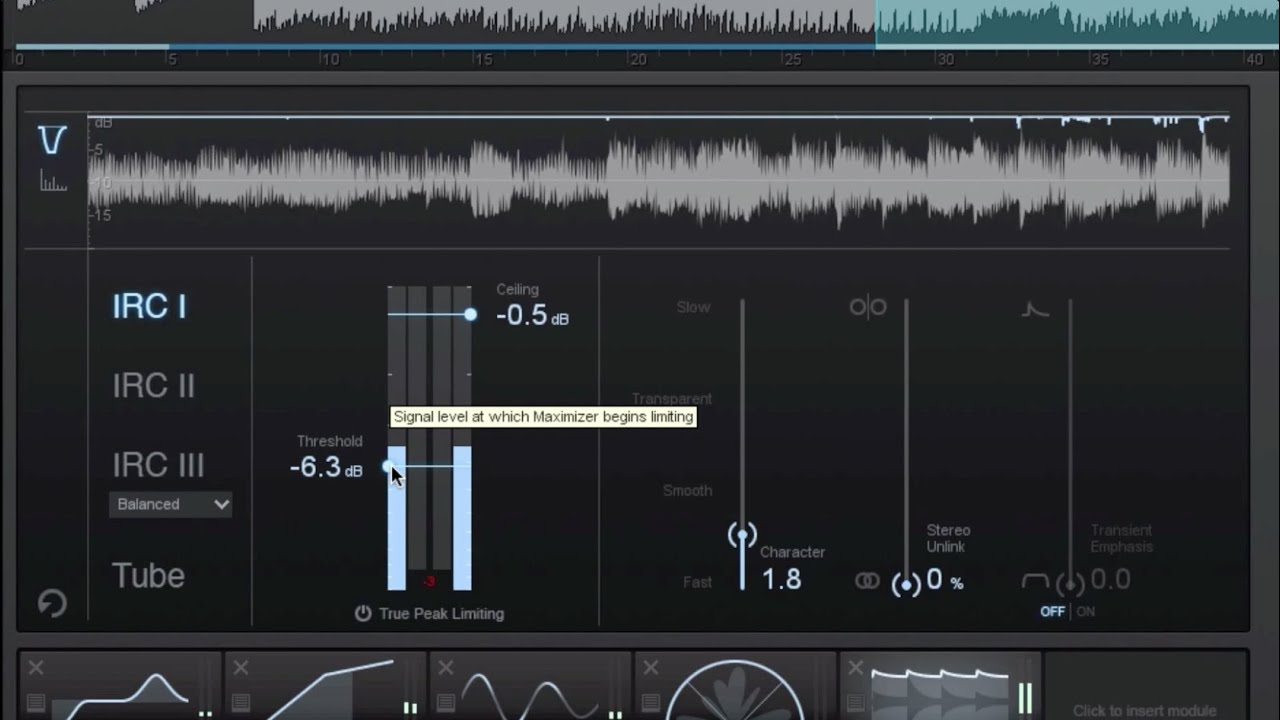Click the 20 second timeline marker

click(638, 60)
